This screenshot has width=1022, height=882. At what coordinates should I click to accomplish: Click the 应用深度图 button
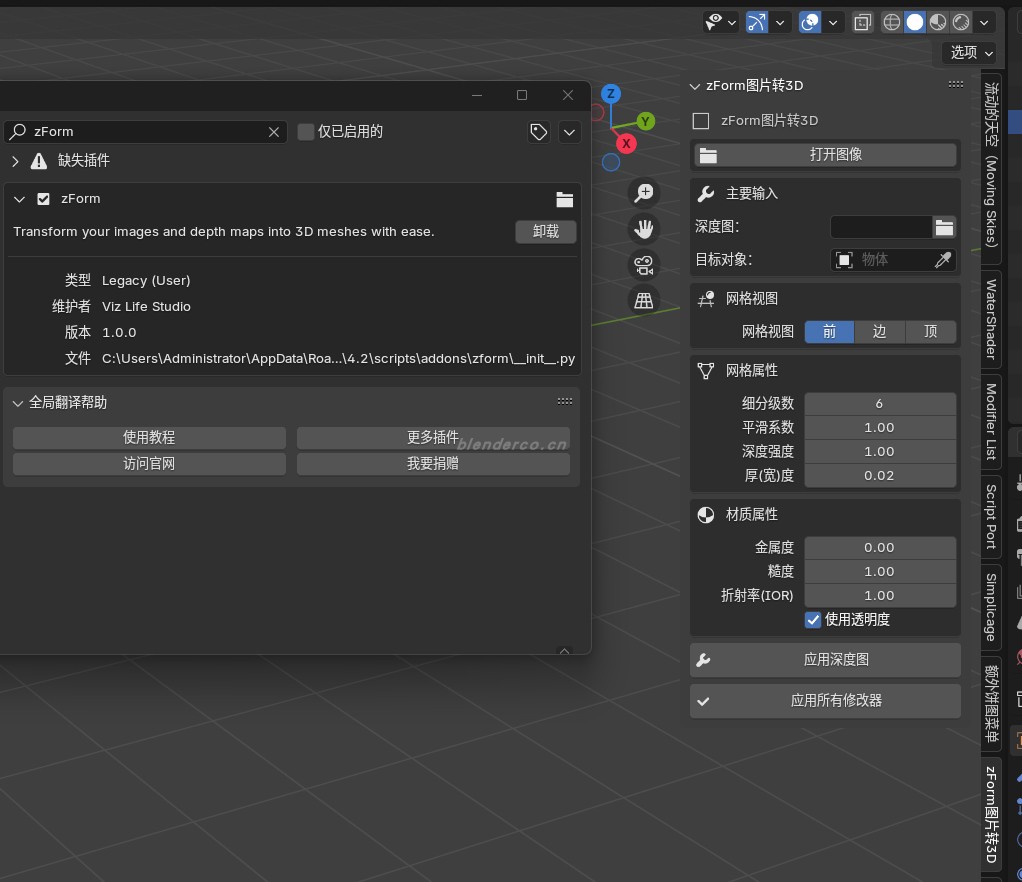coord(826,660)
